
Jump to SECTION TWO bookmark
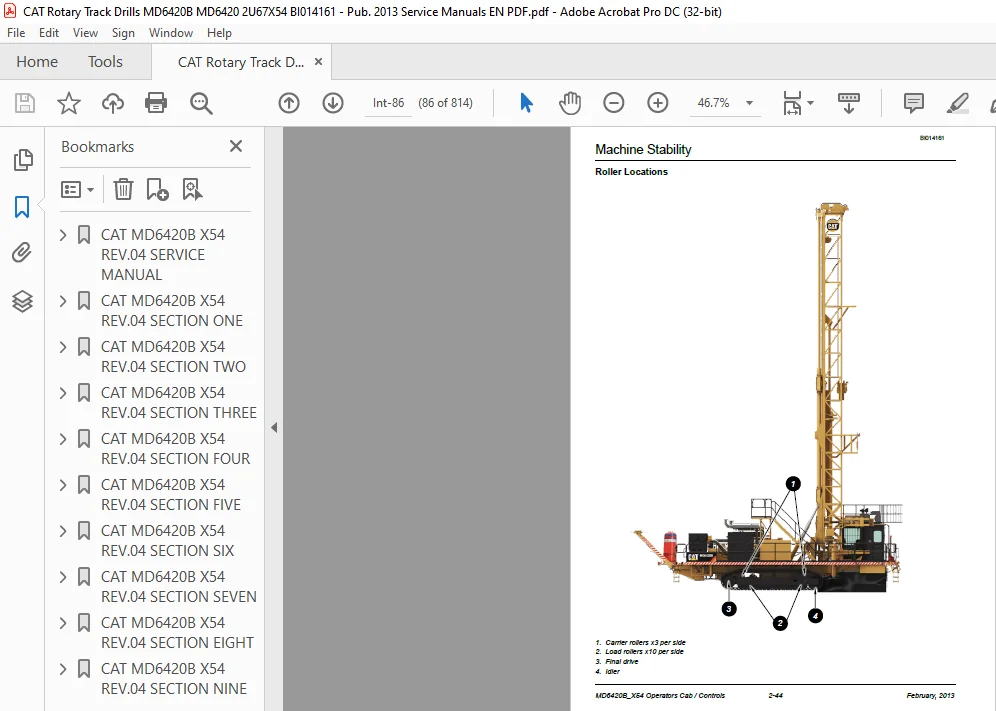[x=173, y=356]
